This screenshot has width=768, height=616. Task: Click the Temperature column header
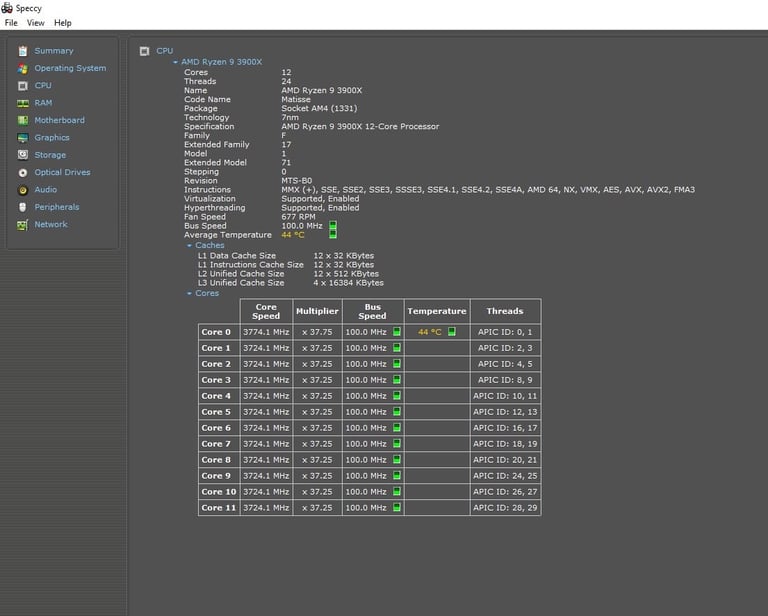(x=437, y=311)
